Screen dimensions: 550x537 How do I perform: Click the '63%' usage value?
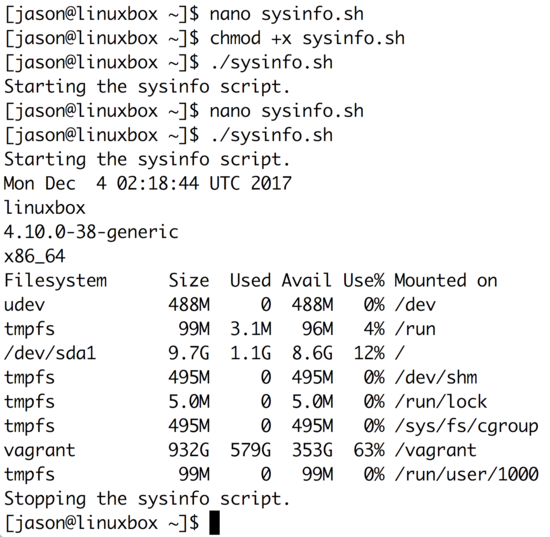coord(369,450)
